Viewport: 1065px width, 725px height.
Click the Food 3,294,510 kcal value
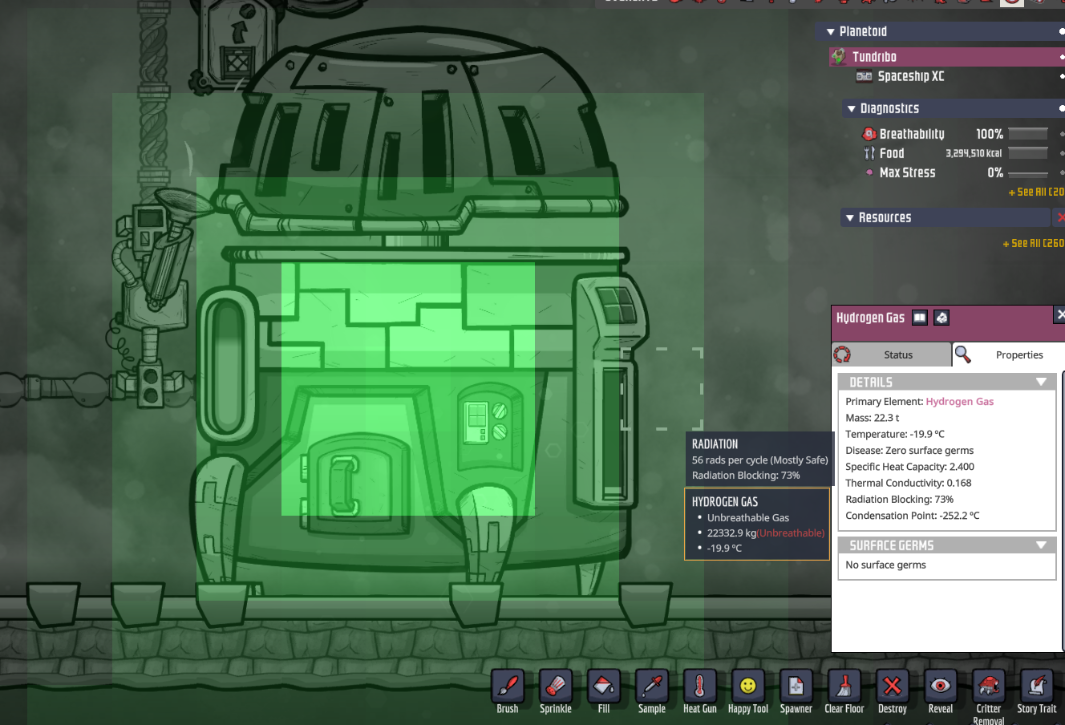point(973,154)
